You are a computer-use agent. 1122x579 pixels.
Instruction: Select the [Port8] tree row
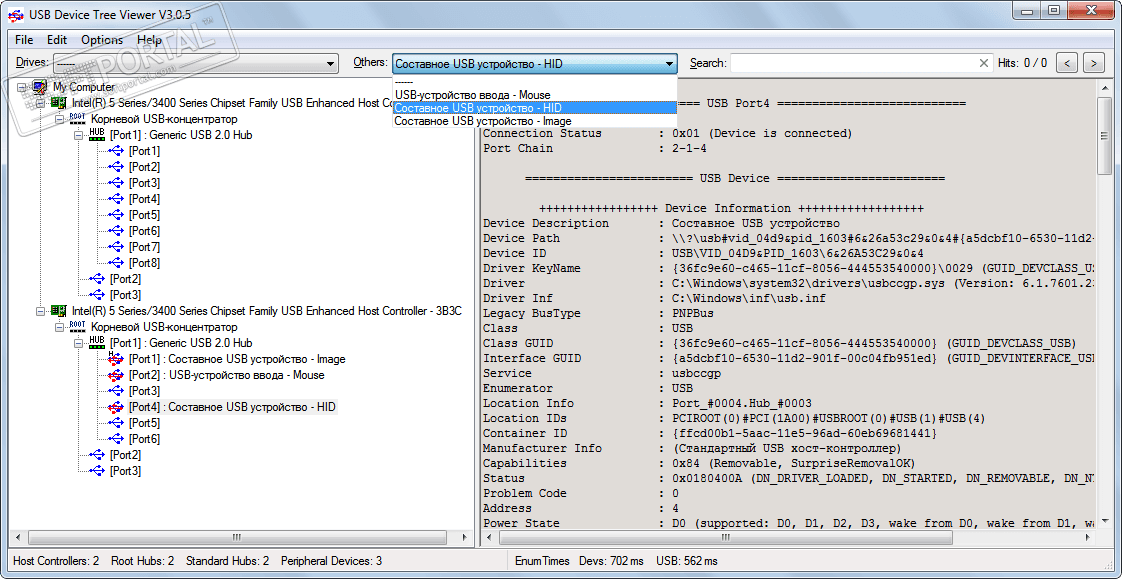tap(144, 263)
